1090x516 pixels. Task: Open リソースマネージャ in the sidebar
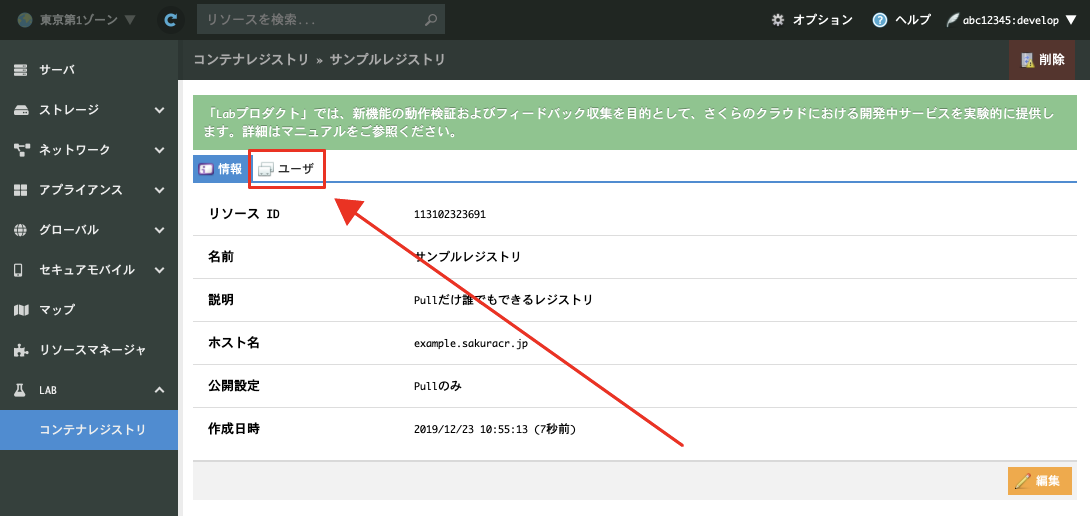[x=89, y=350]
